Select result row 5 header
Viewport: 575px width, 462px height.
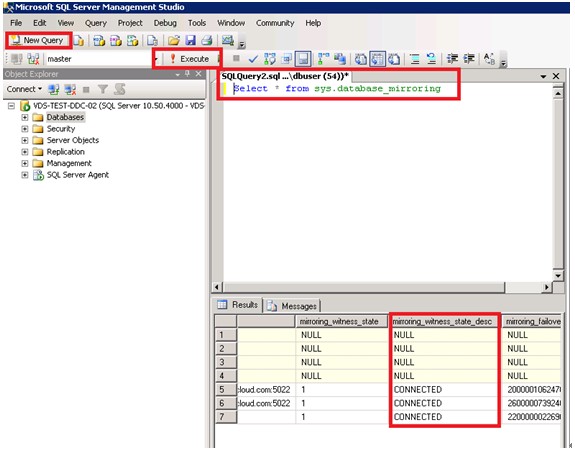point(226,389)
